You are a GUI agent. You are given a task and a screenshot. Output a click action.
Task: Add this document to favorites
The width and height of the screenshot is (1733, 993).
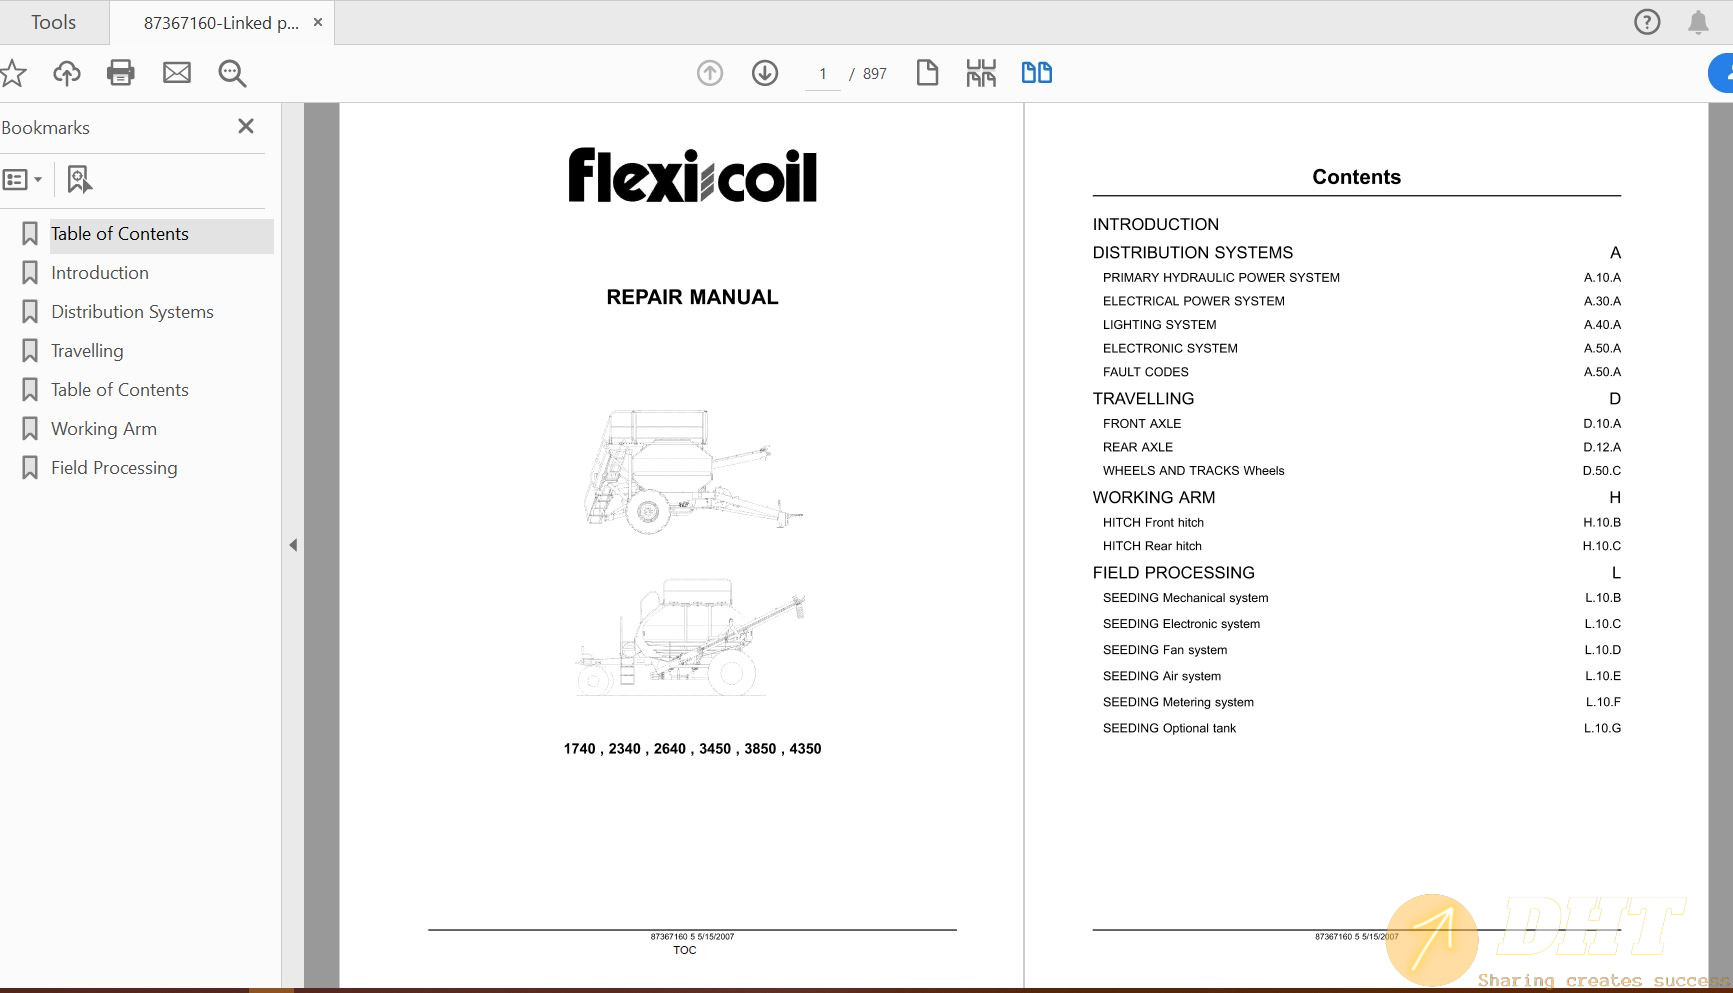point(13,73)
